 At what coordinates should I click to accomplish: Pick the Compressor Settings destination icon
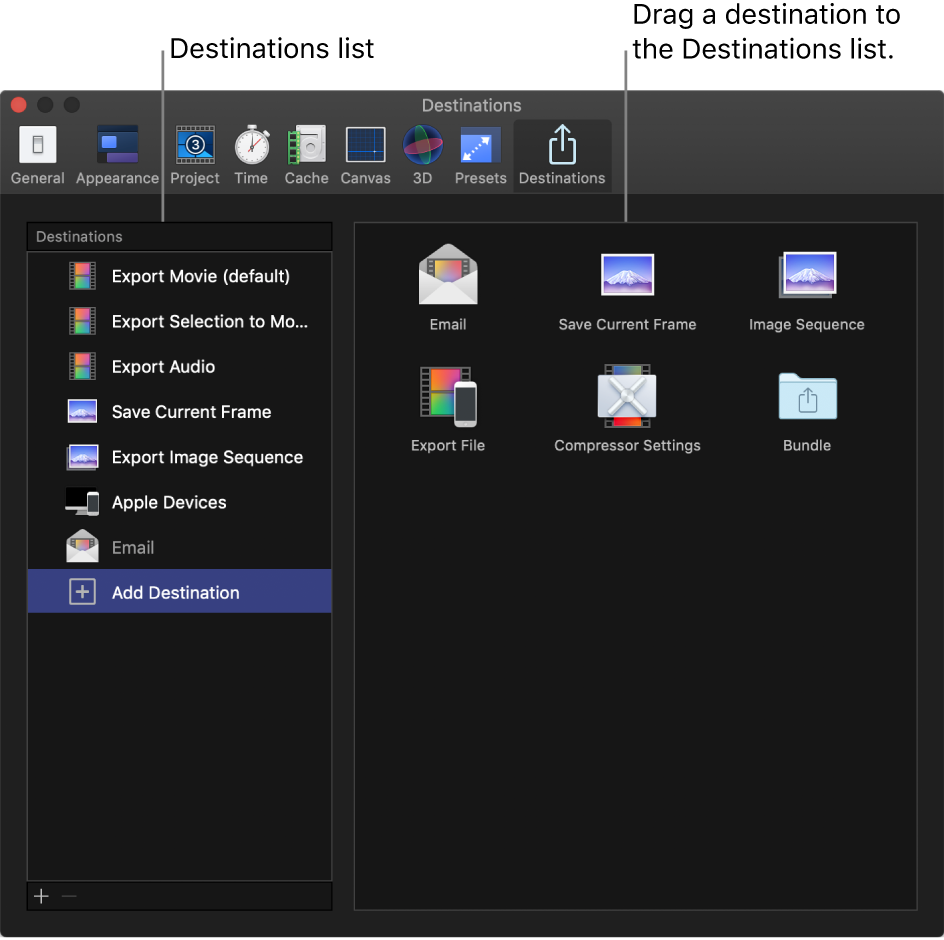click(x=627, y=396)
